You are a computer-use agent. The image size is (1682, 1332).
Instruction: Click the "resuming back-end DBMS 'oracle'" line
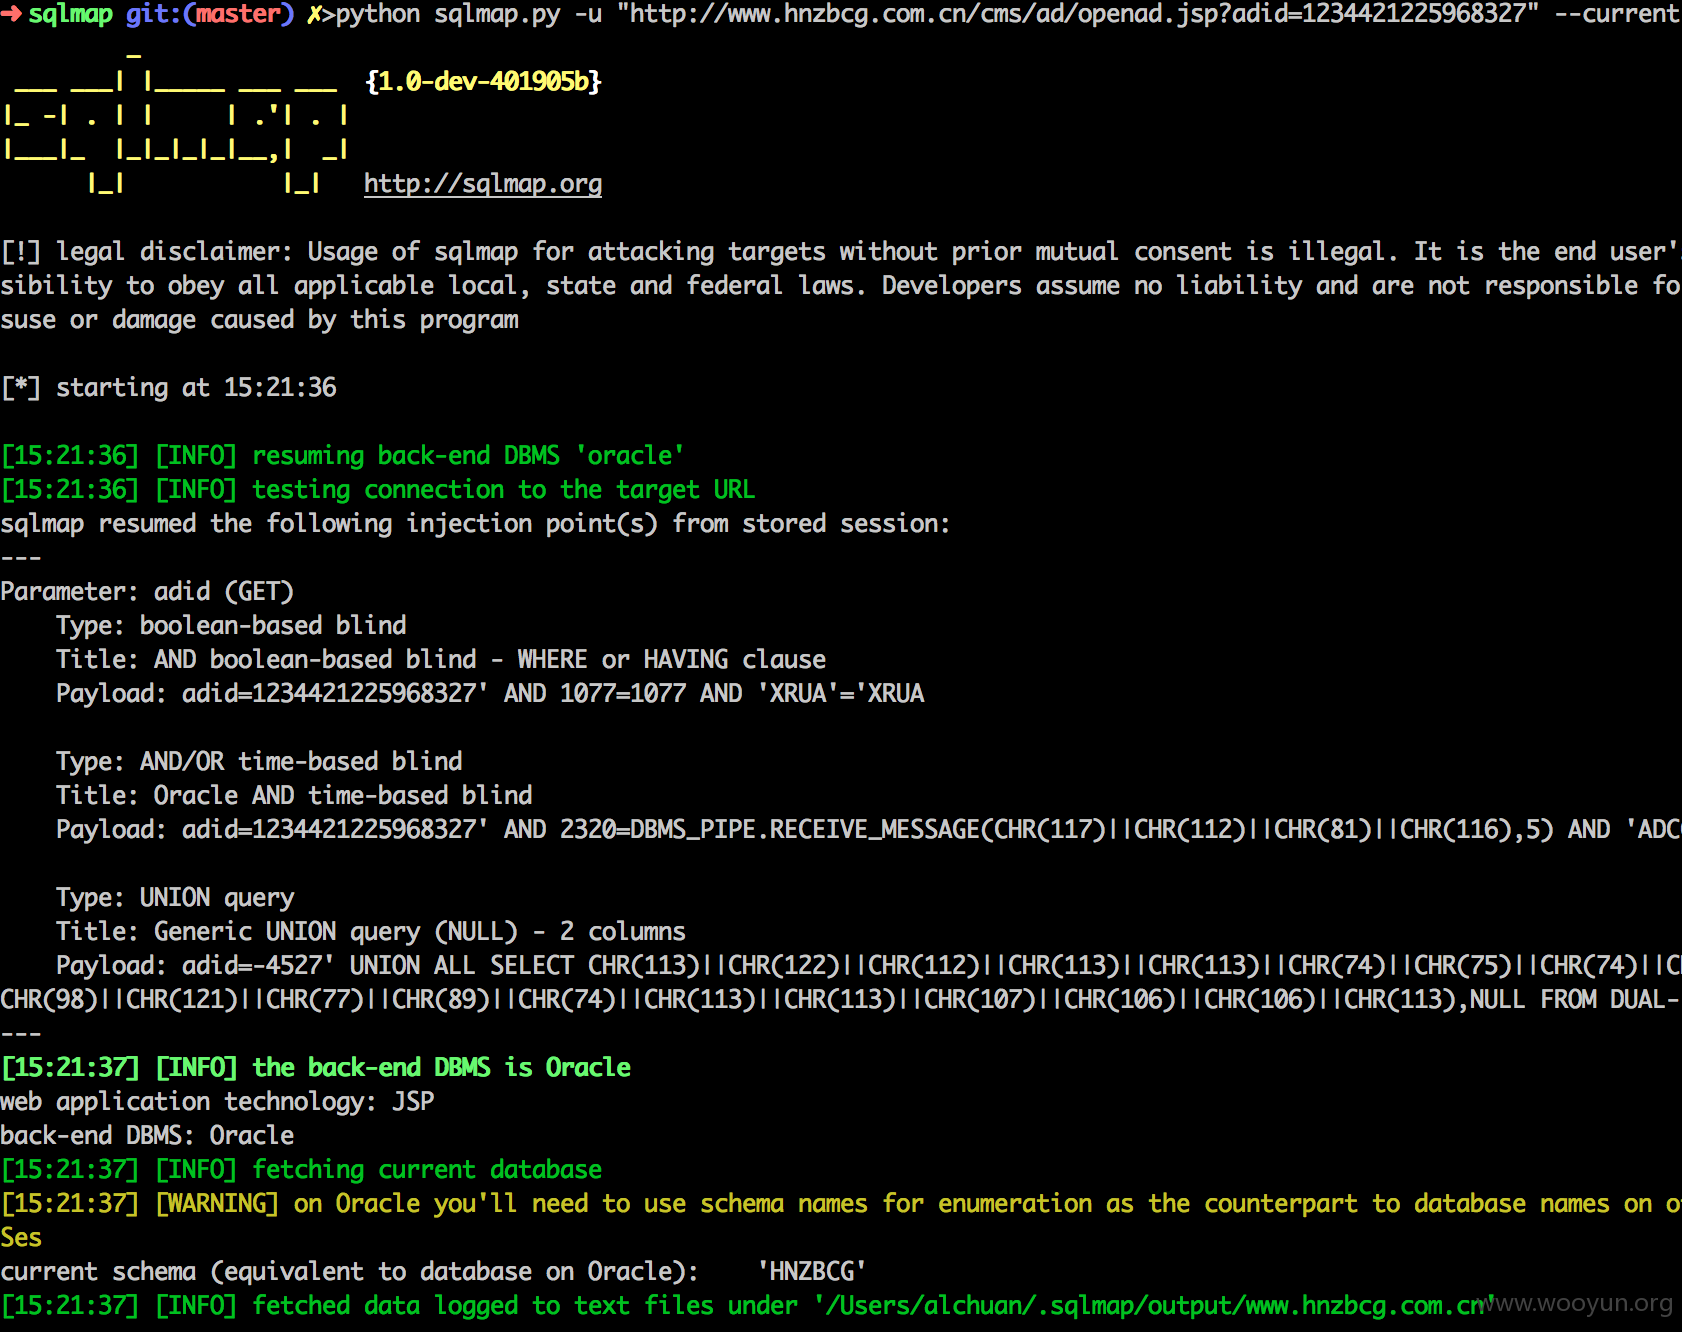tap(343, 455)
